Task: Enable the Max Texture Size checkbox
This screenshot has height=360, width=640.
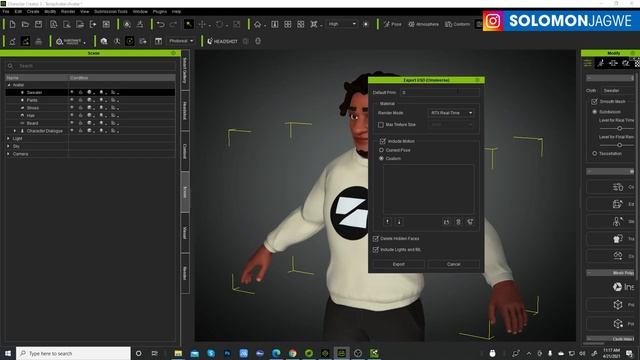Action: pos(381,124)
